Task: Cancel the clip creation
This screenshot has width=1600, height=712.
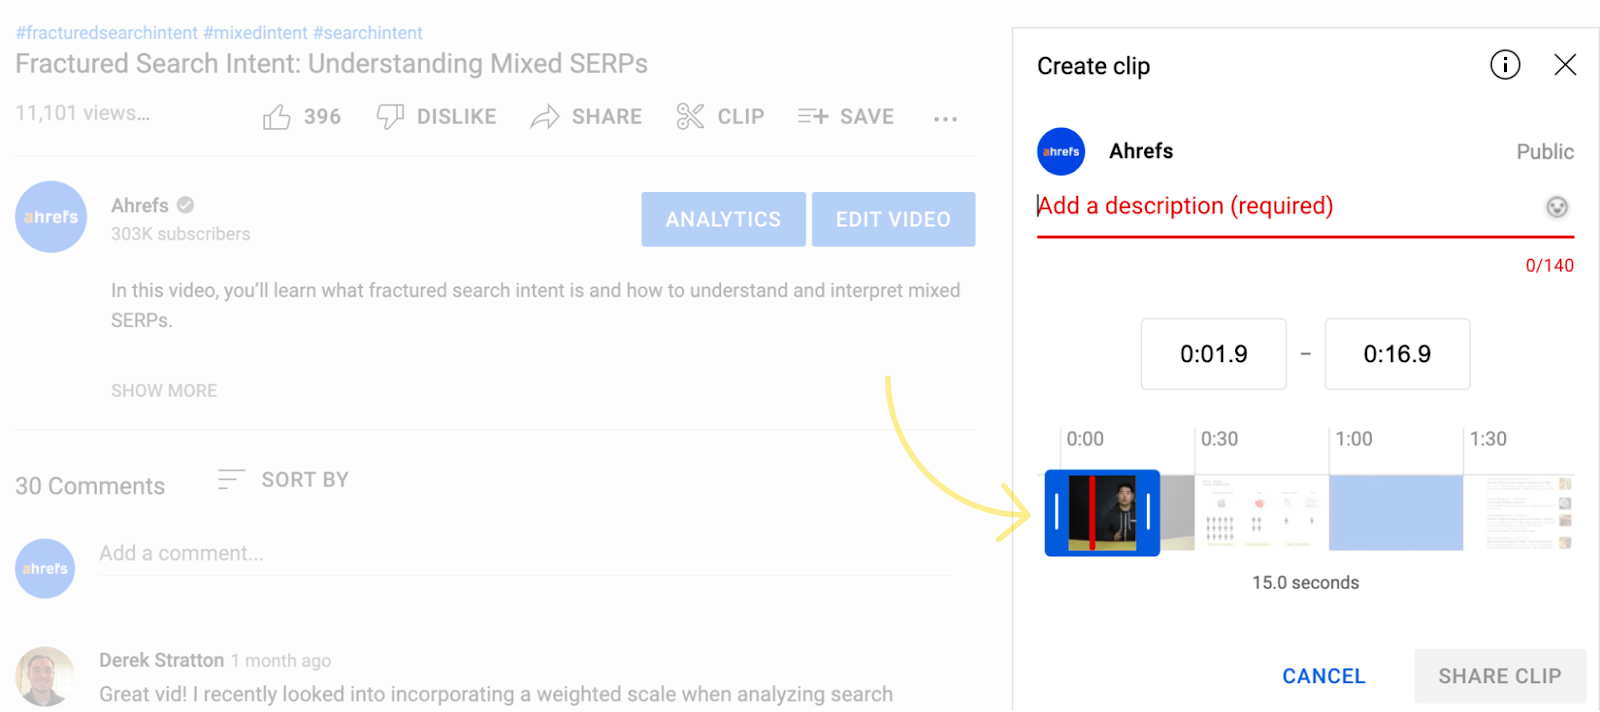Action: [1322, 676]
